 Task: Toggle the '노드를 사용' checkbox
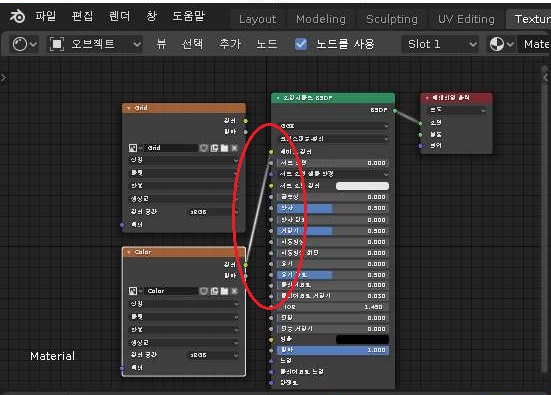(x=301, y=44)
